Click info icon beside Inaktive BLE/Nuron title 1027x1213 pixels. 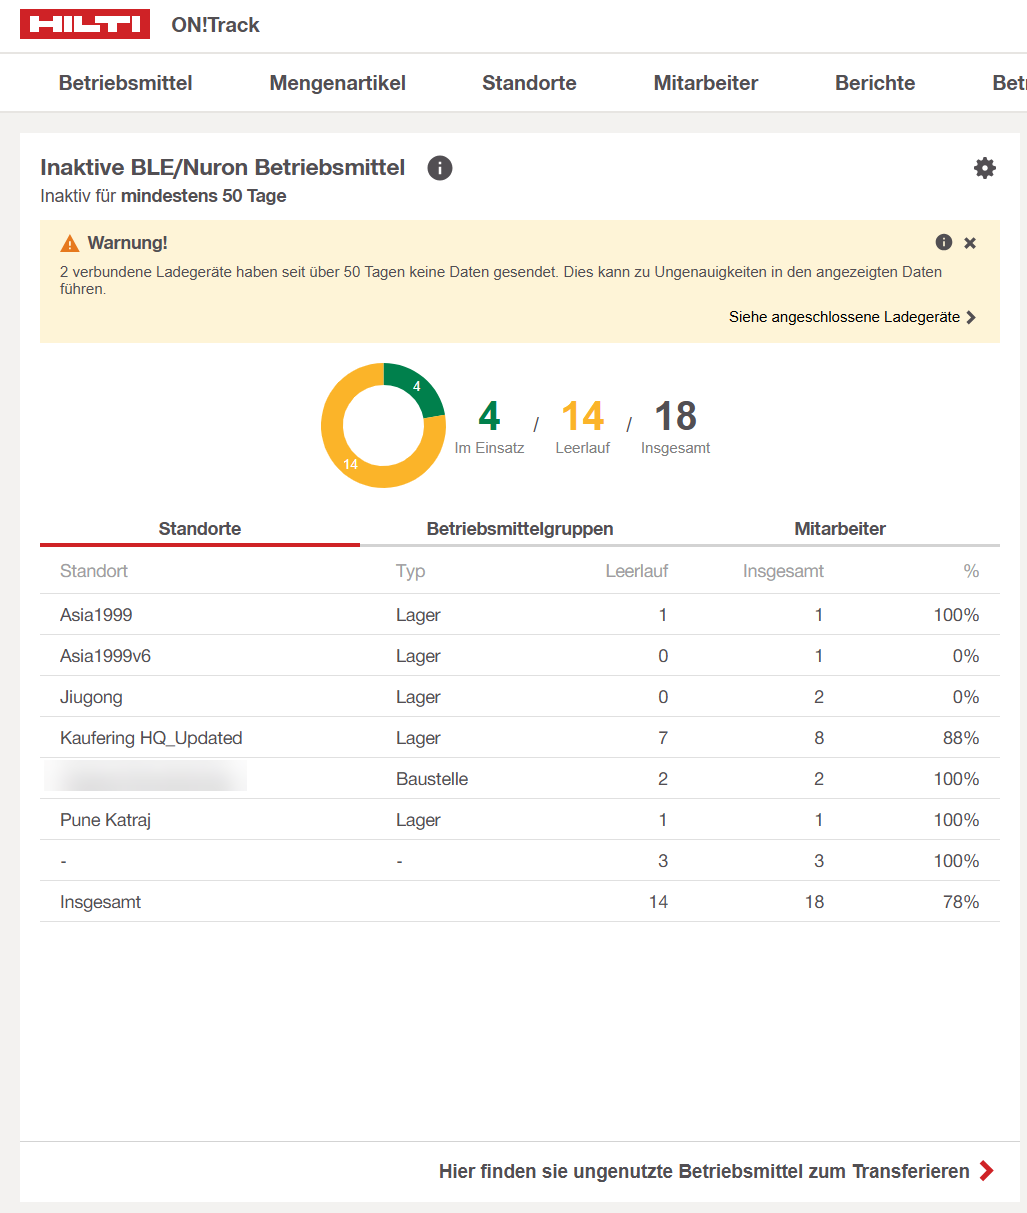(x=440, y=168)
